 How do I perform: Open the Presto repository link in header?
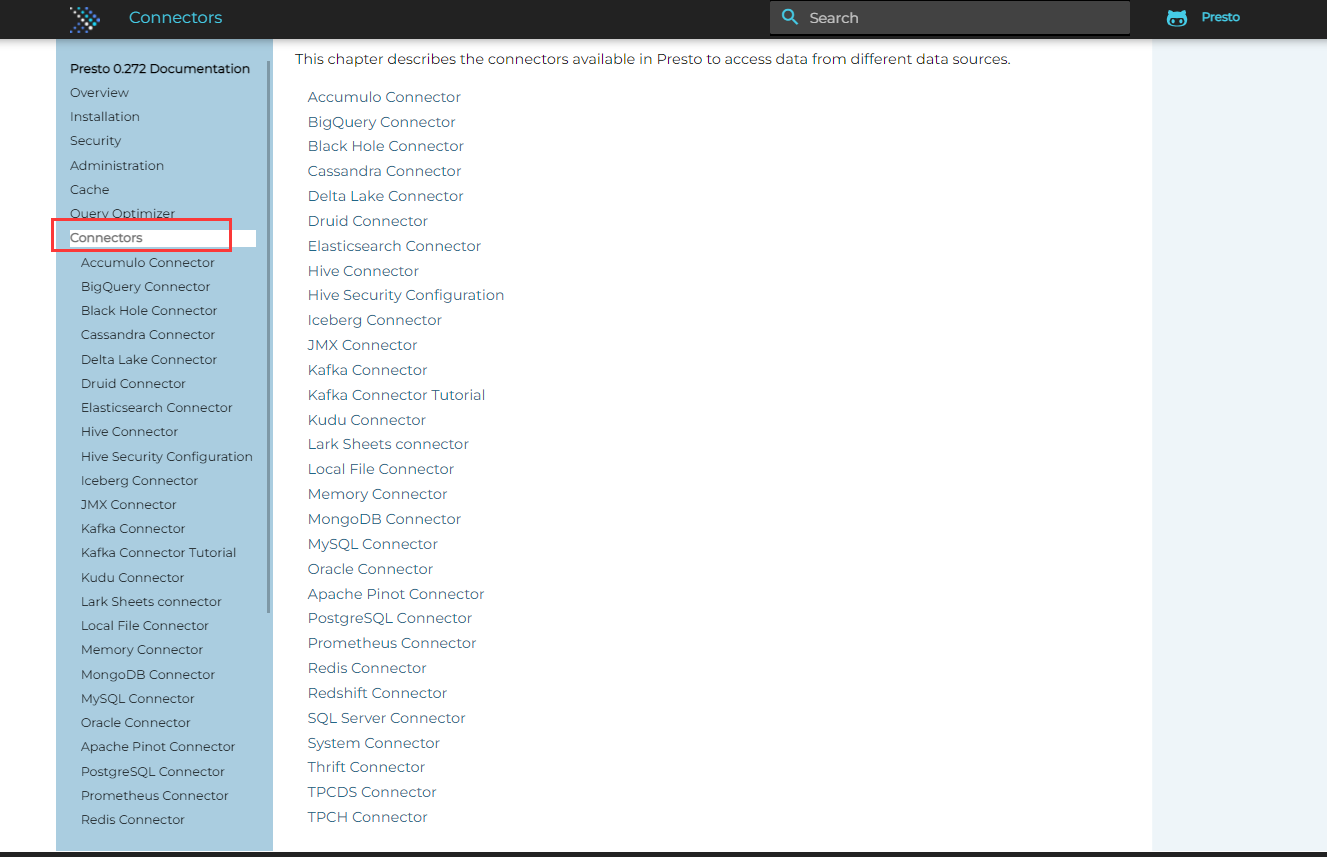coord(1220,17)
